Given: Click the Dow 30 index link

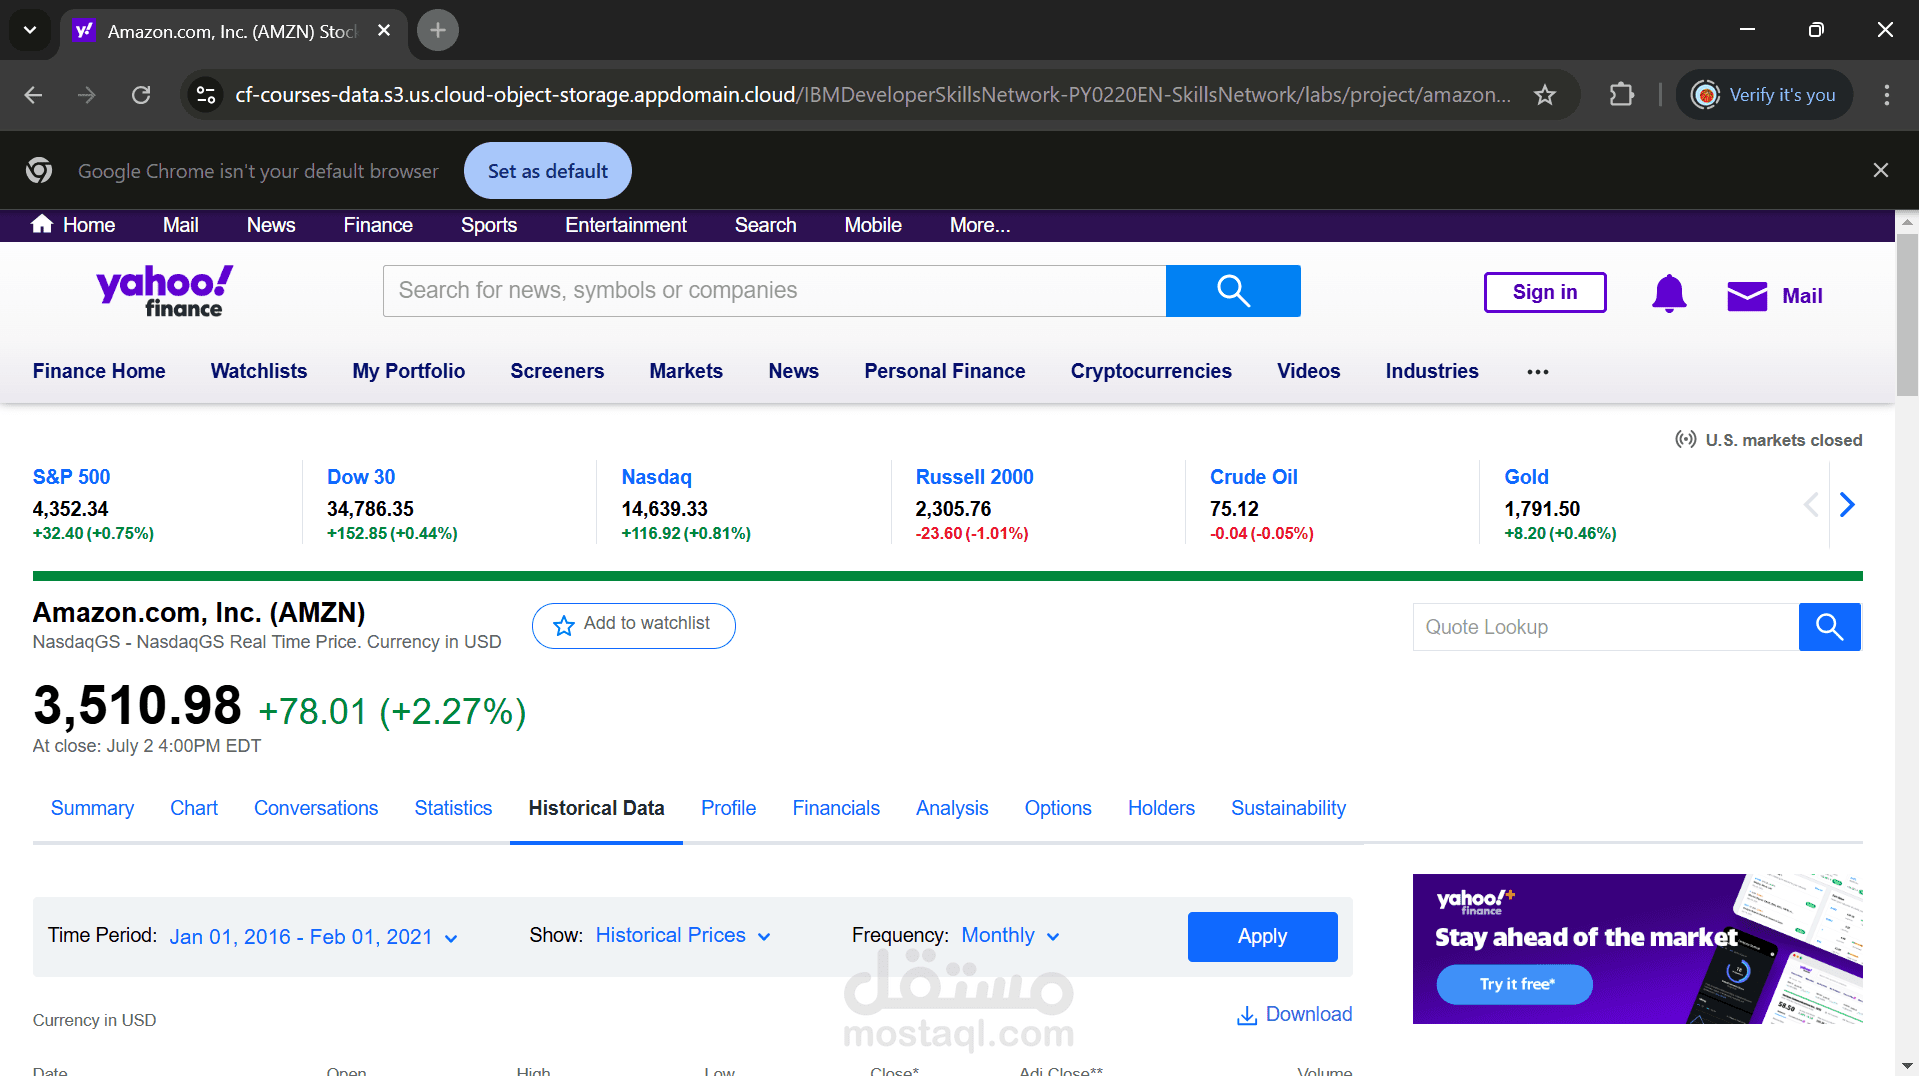Looking at the screenshot, I should click(361, 477).
